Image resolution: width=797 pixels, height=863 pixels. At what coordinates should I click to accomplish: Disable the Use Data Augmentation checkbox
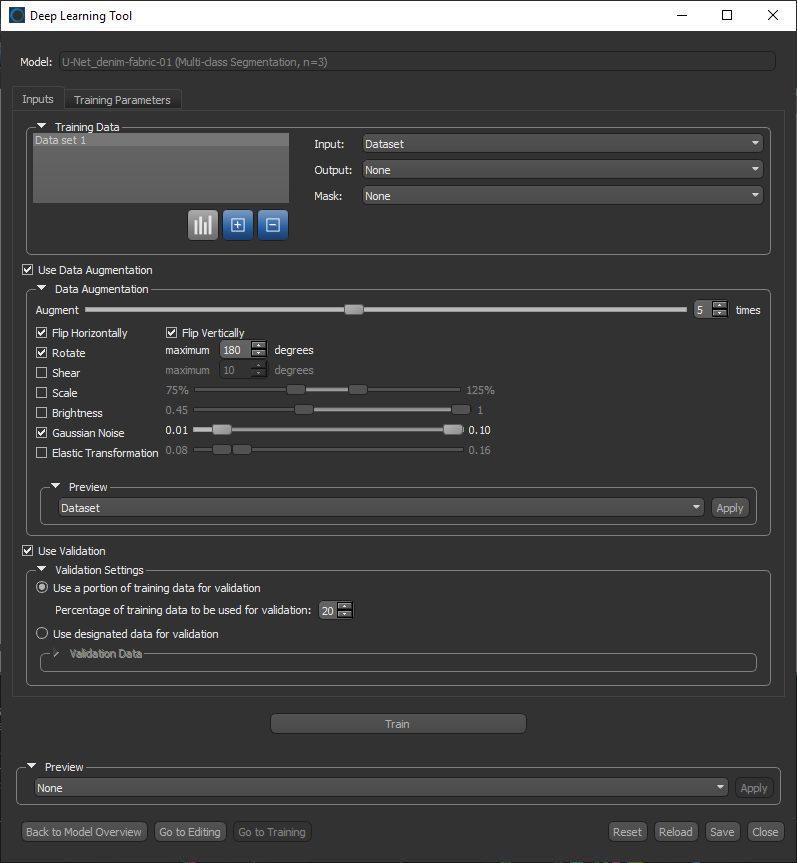tap(28, 270)
